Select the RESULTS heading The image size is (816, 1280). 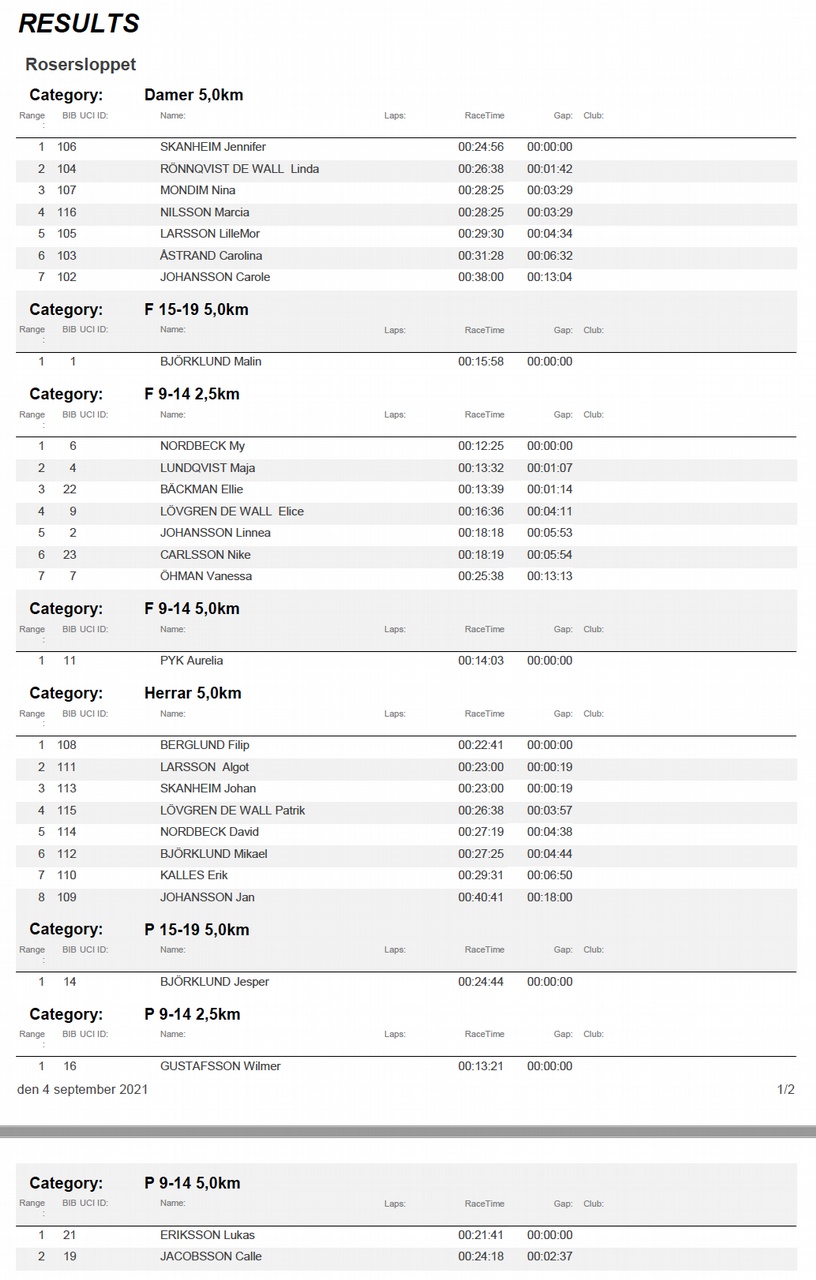[79, 23]
